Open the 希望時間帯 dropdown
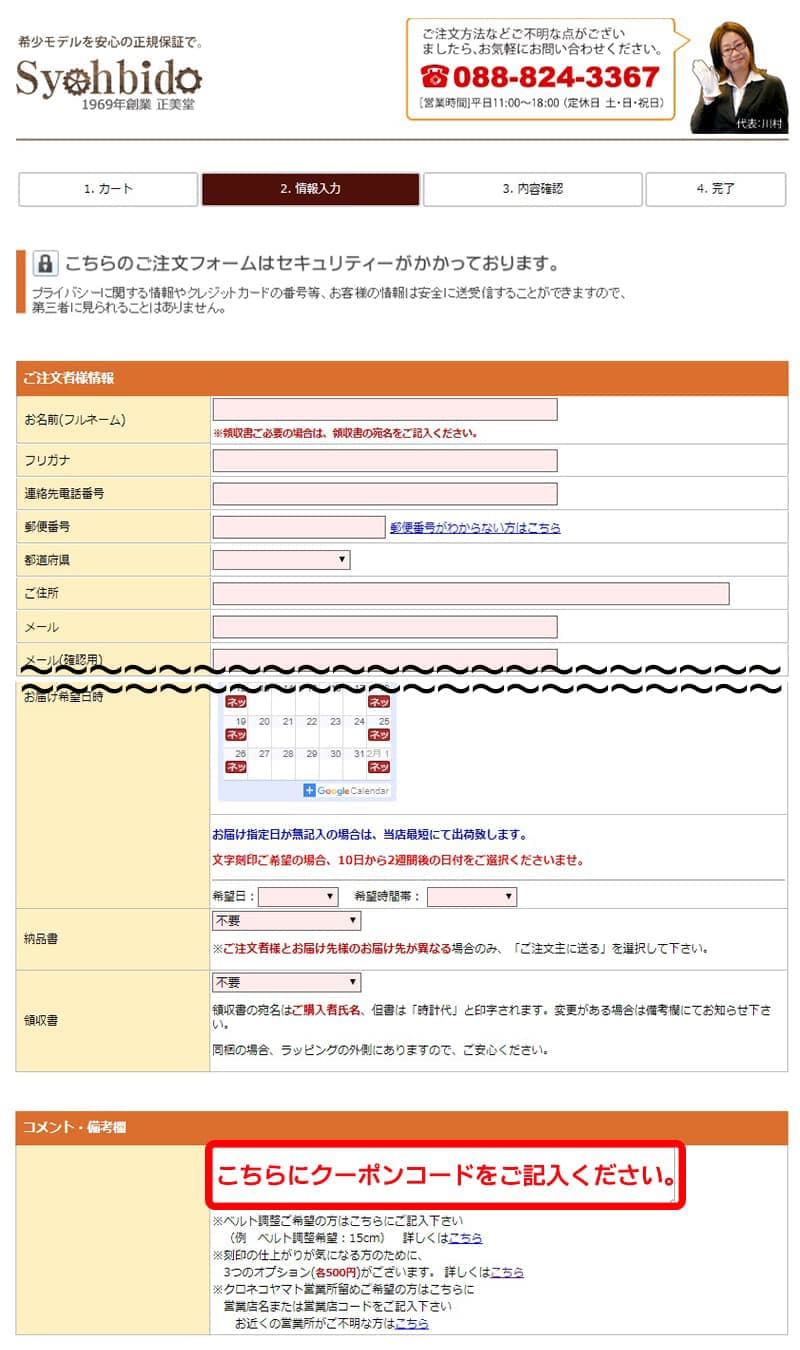This screenshot has width=800, height=1350. 472,897
